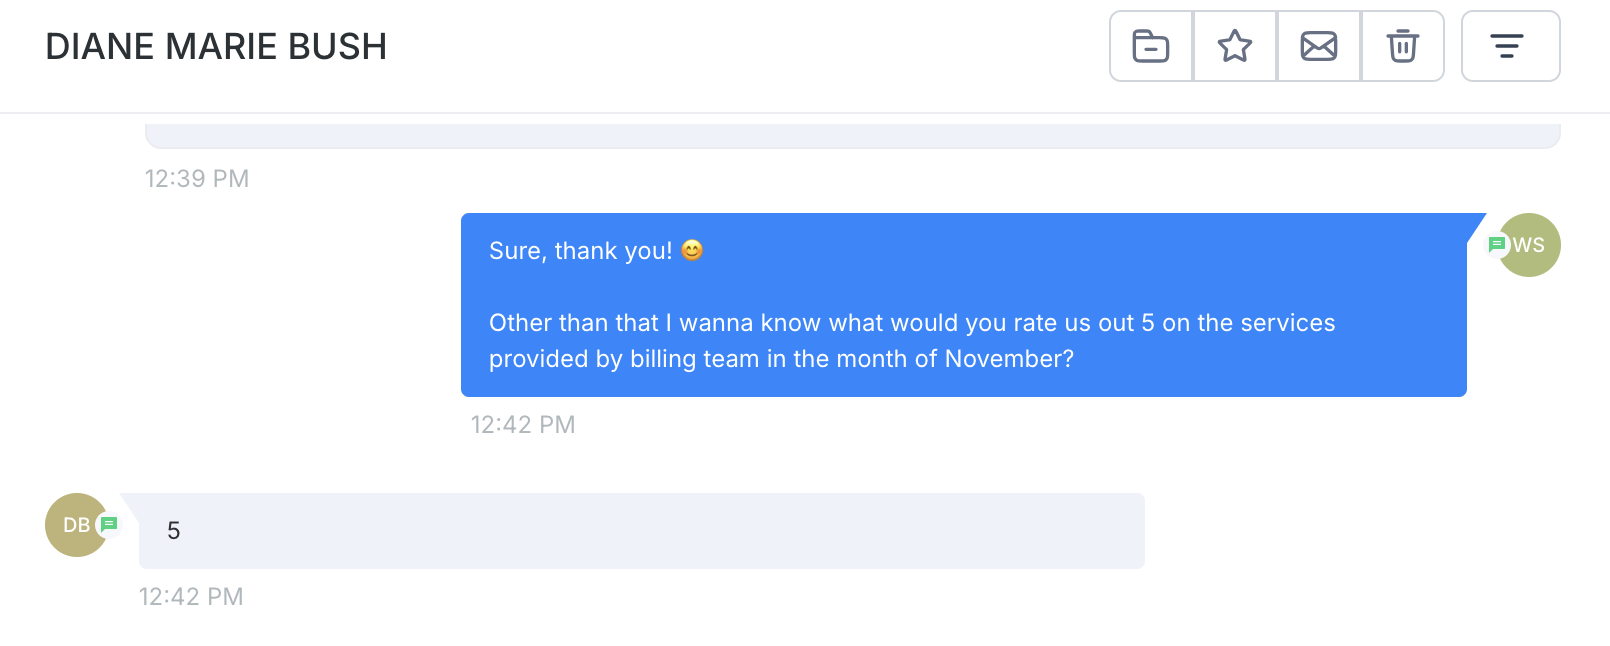Open the DIANE MARIE BUSH contact heading
Viewport: 1610px width, 646px height.
tap(216, 47)
